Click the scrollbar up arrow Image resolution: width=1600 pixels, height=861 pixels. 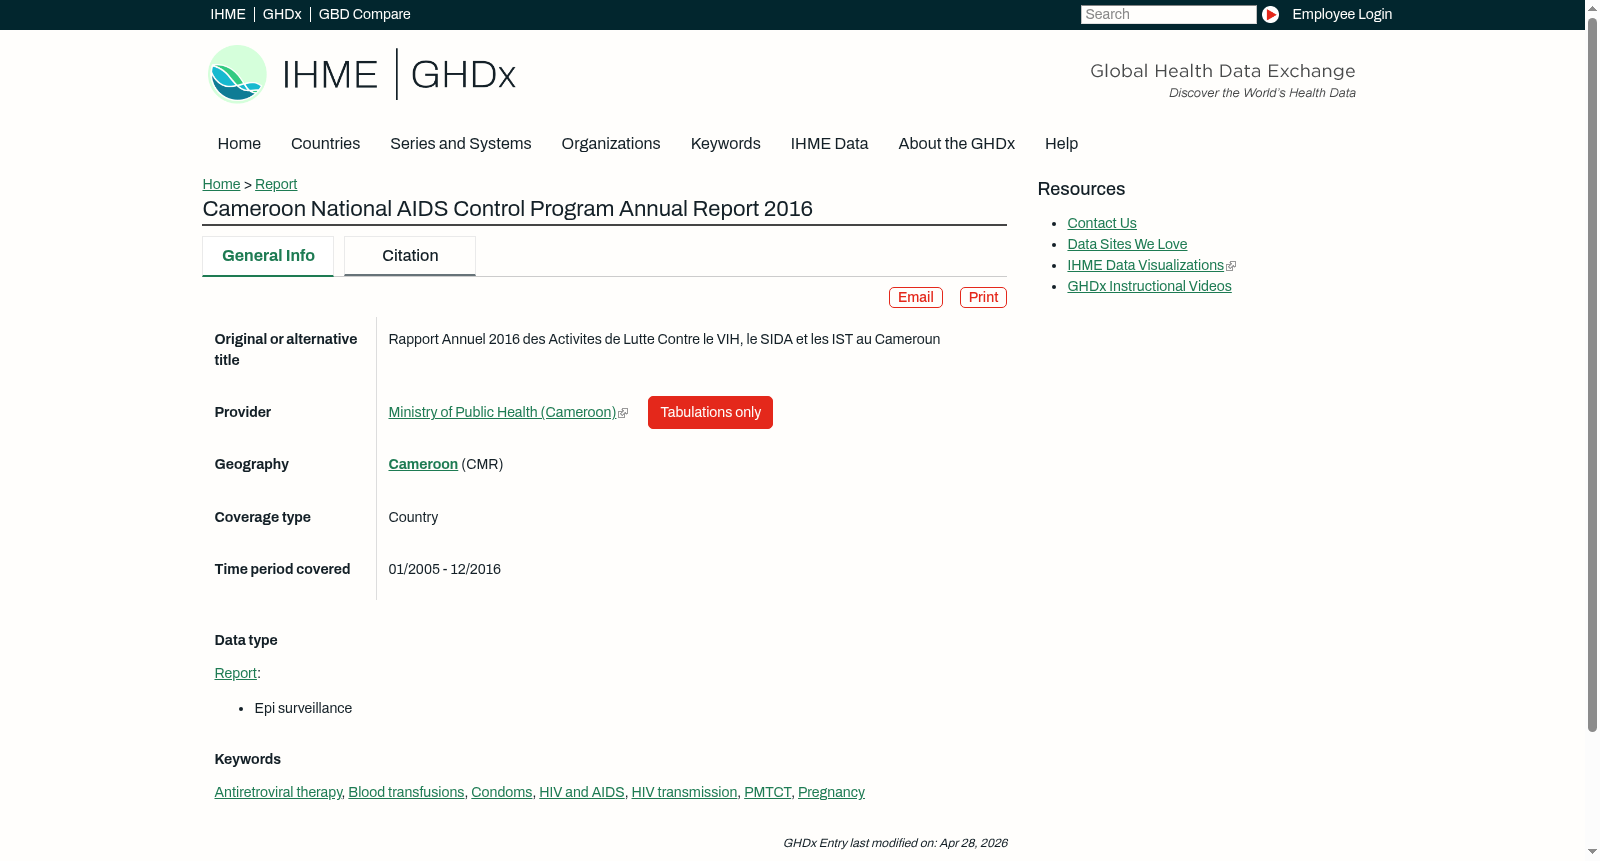point(1592,7)
